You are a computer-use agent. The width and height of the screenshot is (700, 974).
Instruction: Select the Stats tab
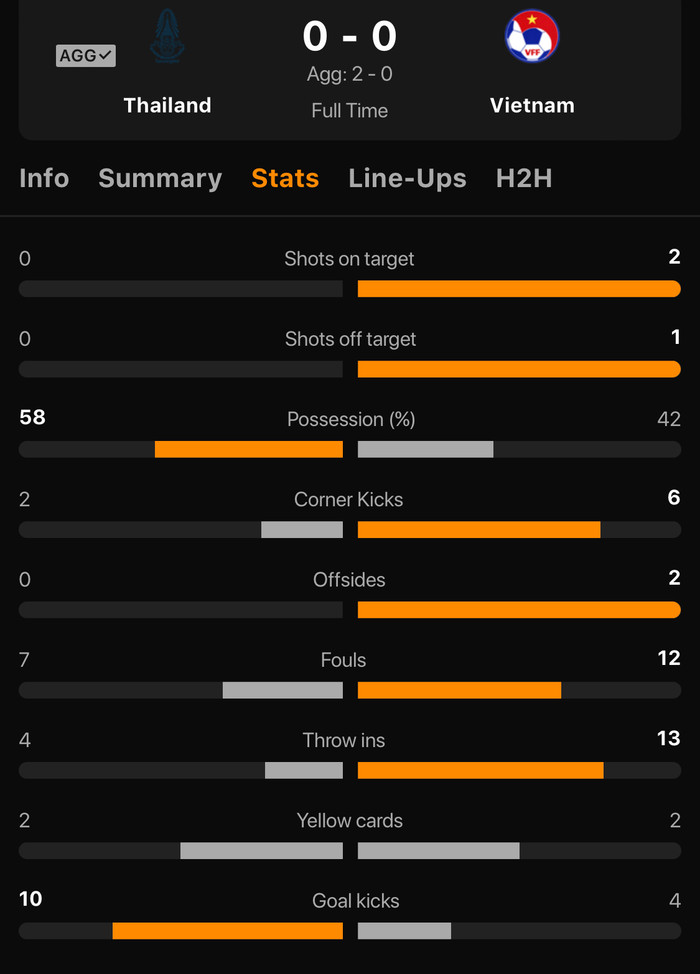click(x=285, y=178)
